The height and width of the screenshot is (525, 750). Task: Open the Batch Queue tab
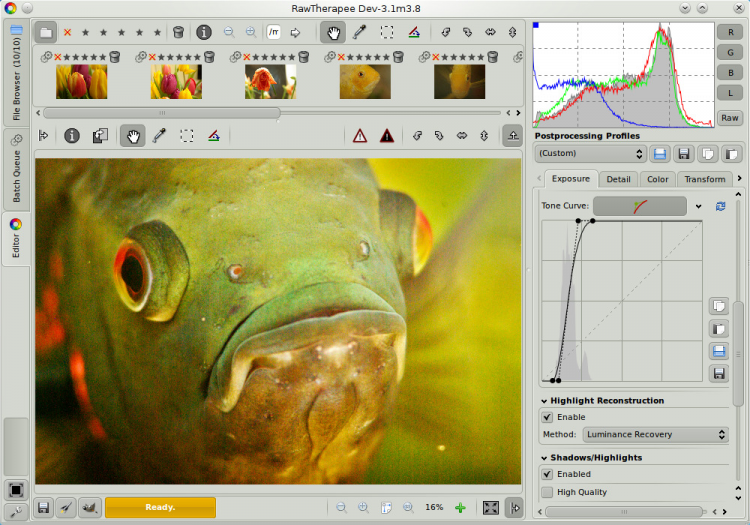[x=16, y=168]
